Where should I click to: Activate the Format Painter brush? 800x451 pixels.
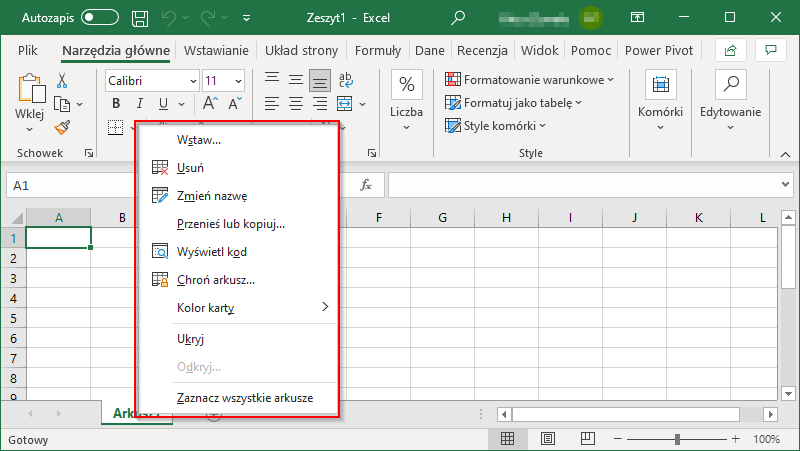pos(62,128)
